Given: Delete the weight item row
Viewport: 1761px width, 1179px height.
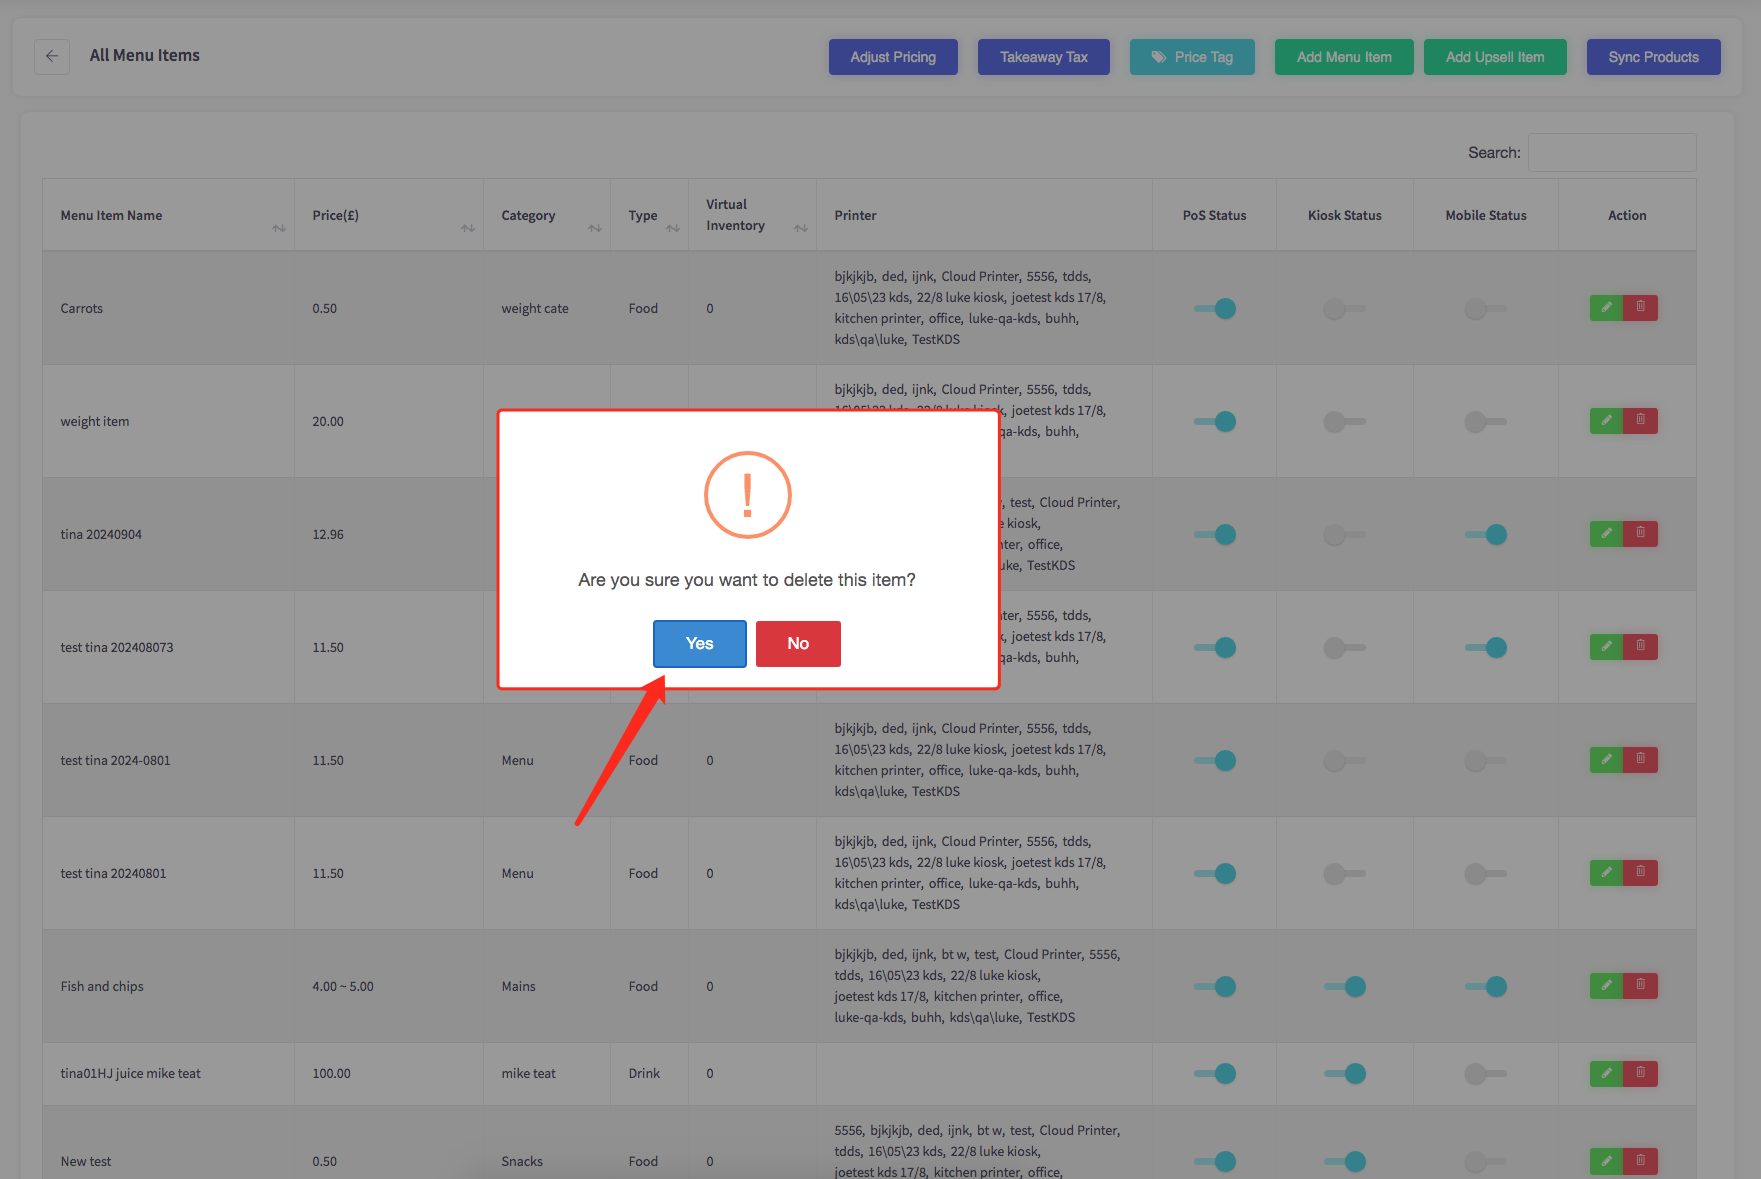Looking at the screenshot, I should pyautogui.click(x=1640, y=421).
